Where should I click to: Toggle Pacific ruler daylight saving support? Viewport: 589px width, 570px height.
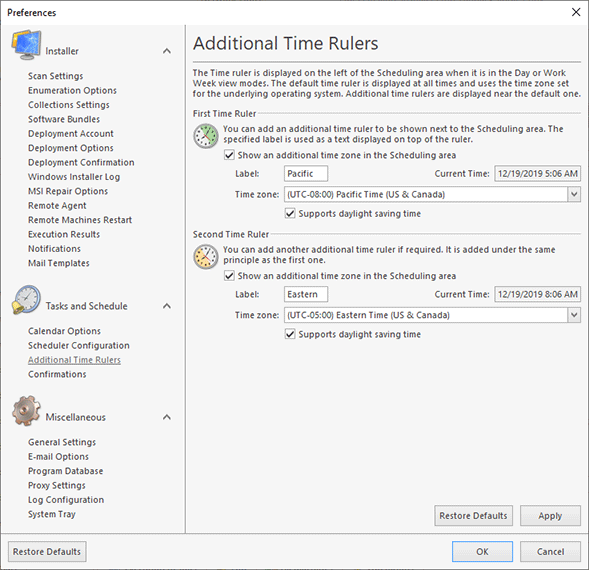(290, 213)
